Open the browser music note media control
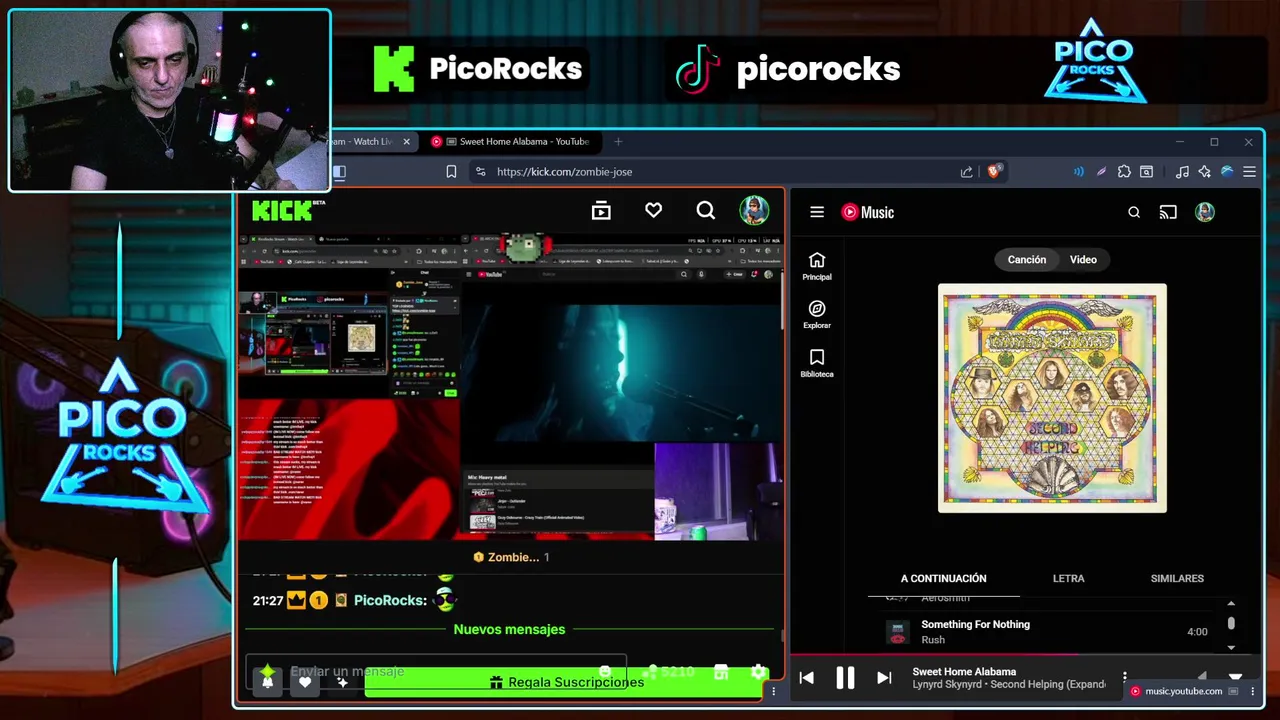 [1182, 172]
